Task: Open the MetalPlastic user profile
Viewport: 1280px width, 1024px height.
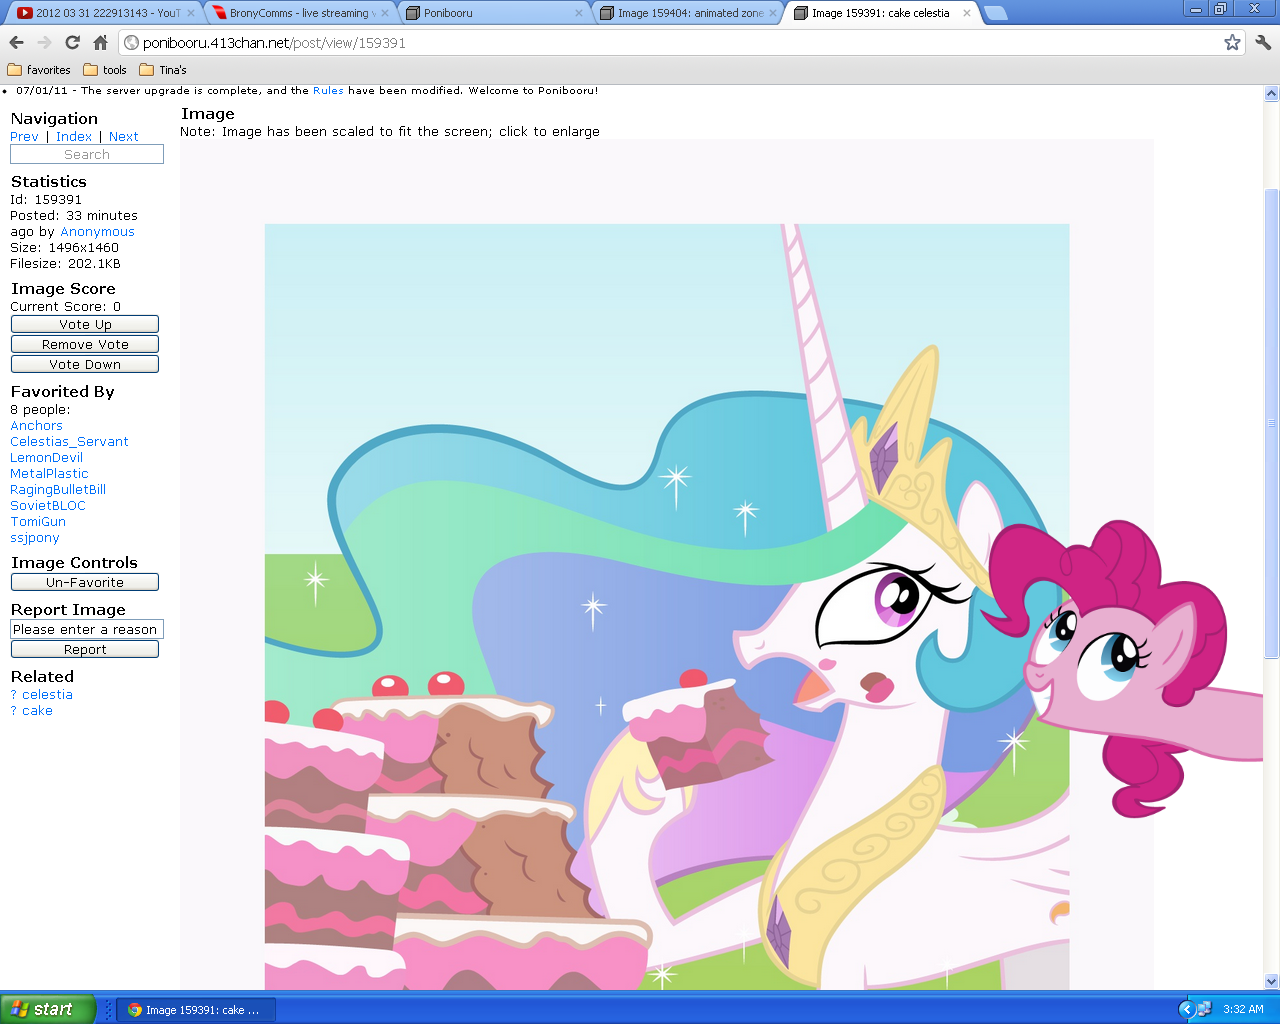Action: pyautogui.click(x=49, y=474)
